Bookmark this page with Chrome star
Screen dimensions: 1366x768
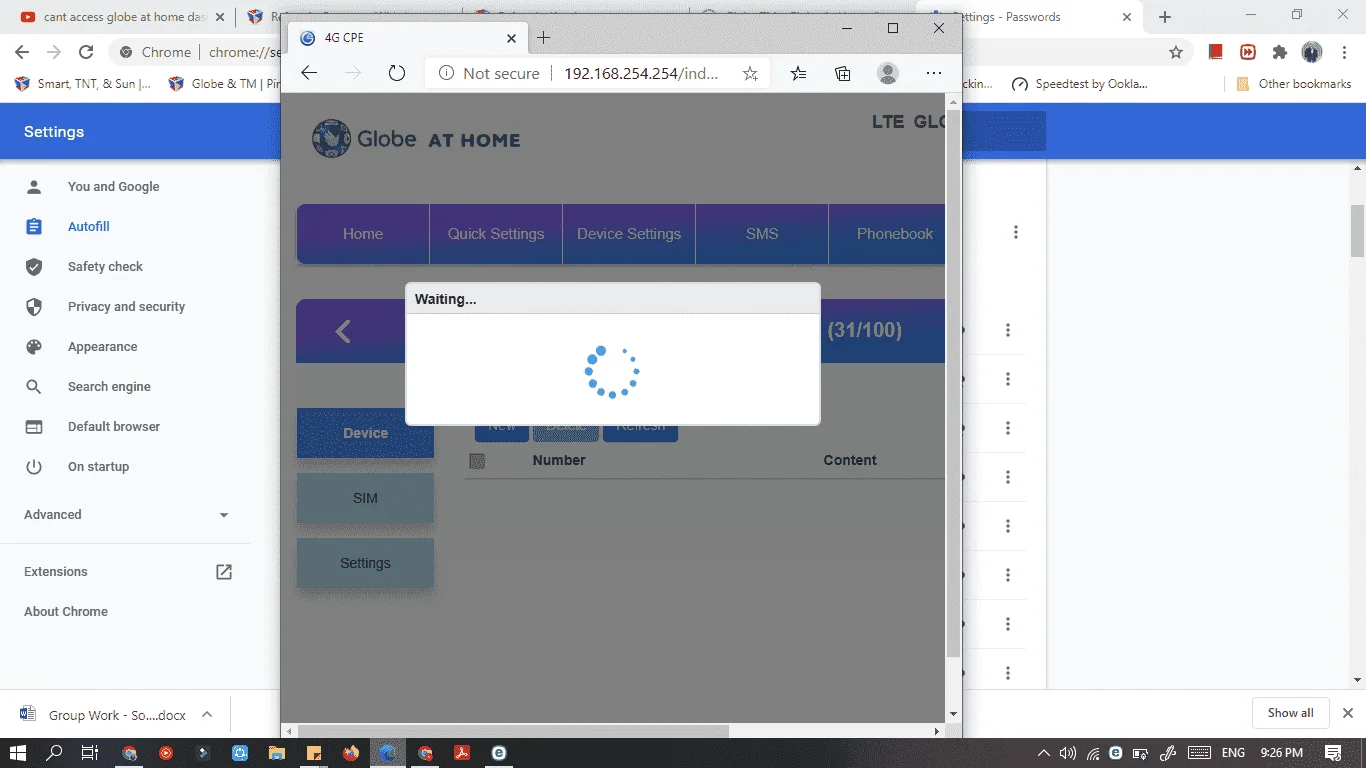coord(1176,52)
